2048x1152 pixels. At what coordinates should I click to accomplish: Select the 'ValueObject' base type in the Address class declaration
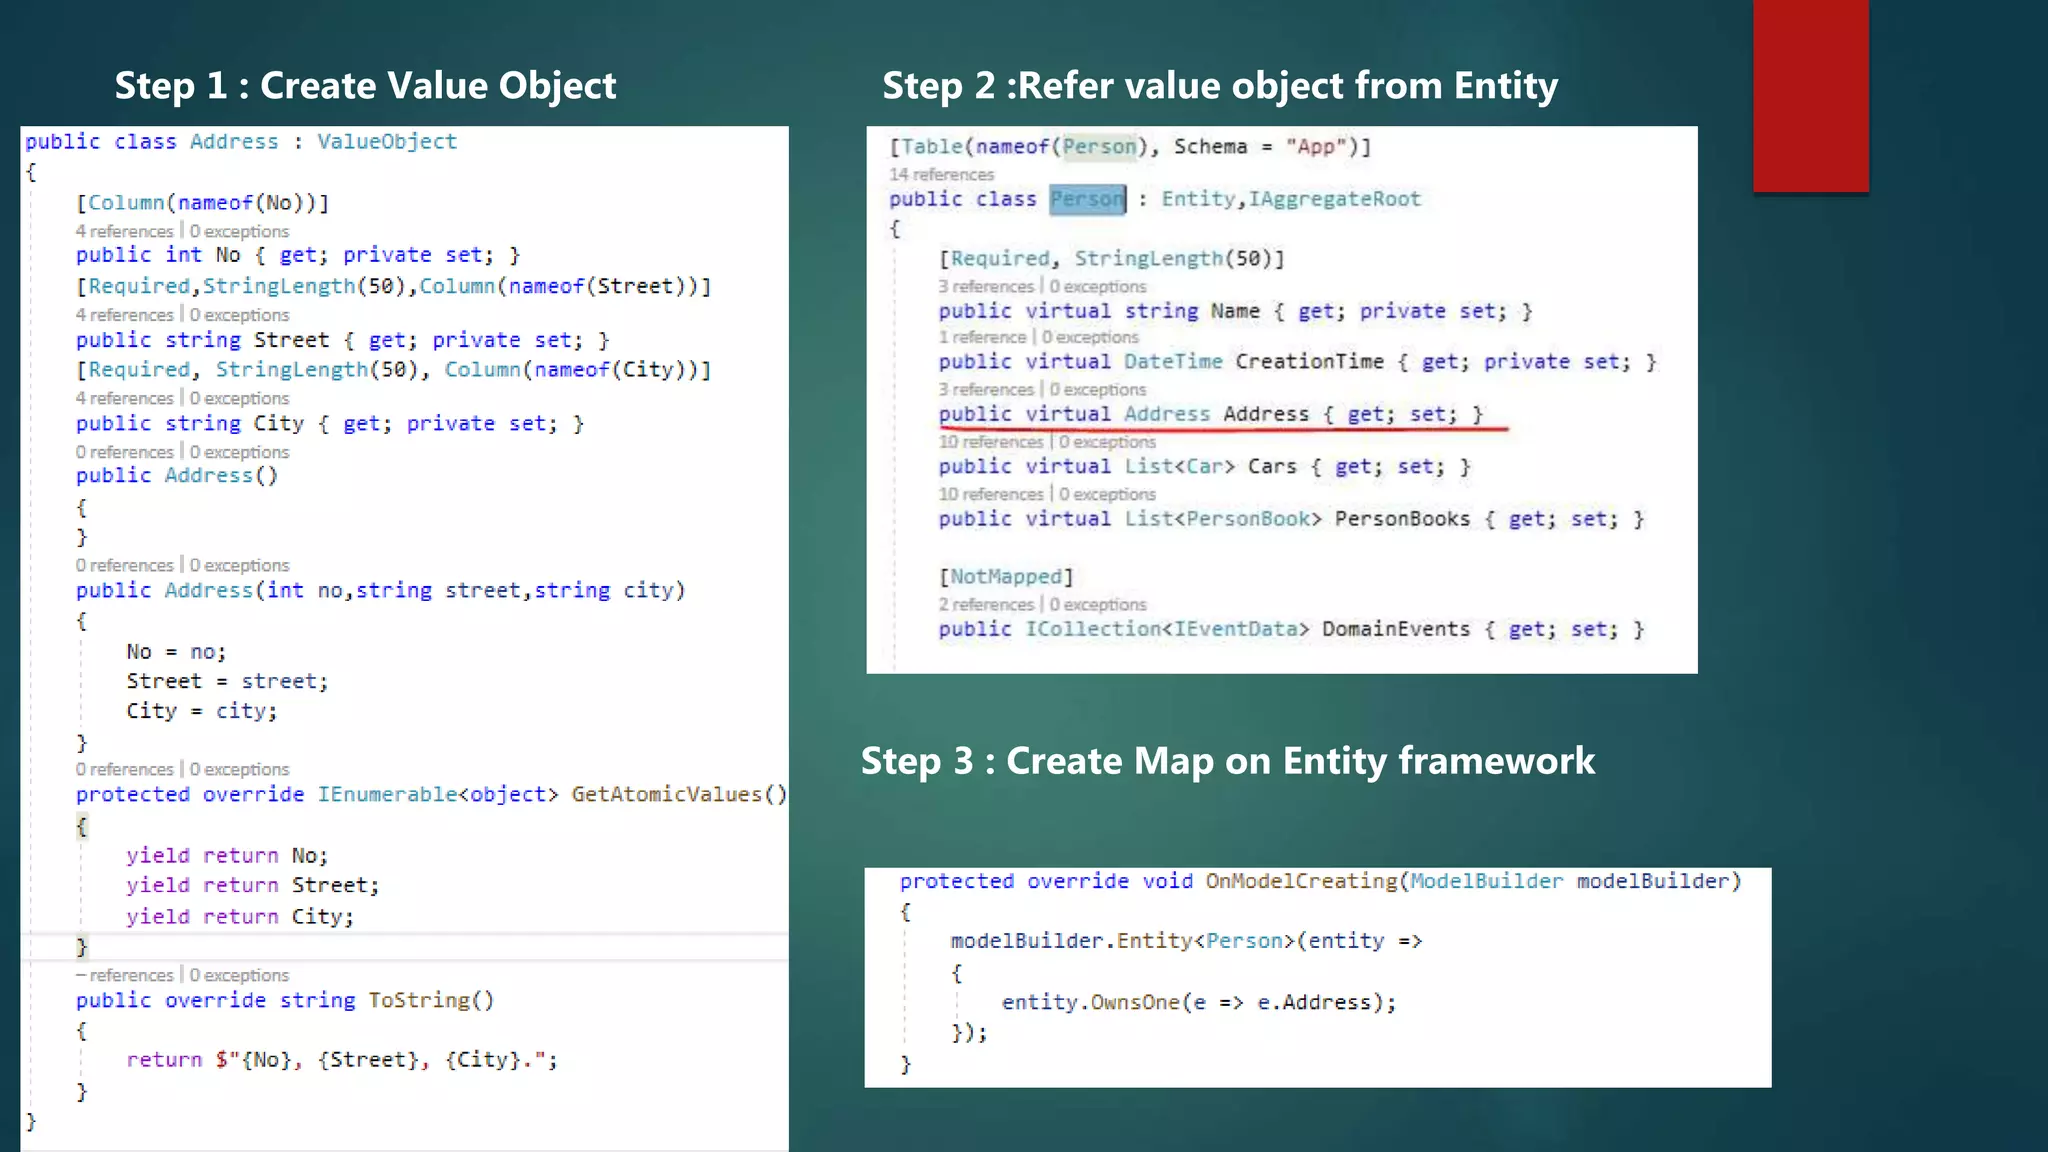[x=387, y=141]
